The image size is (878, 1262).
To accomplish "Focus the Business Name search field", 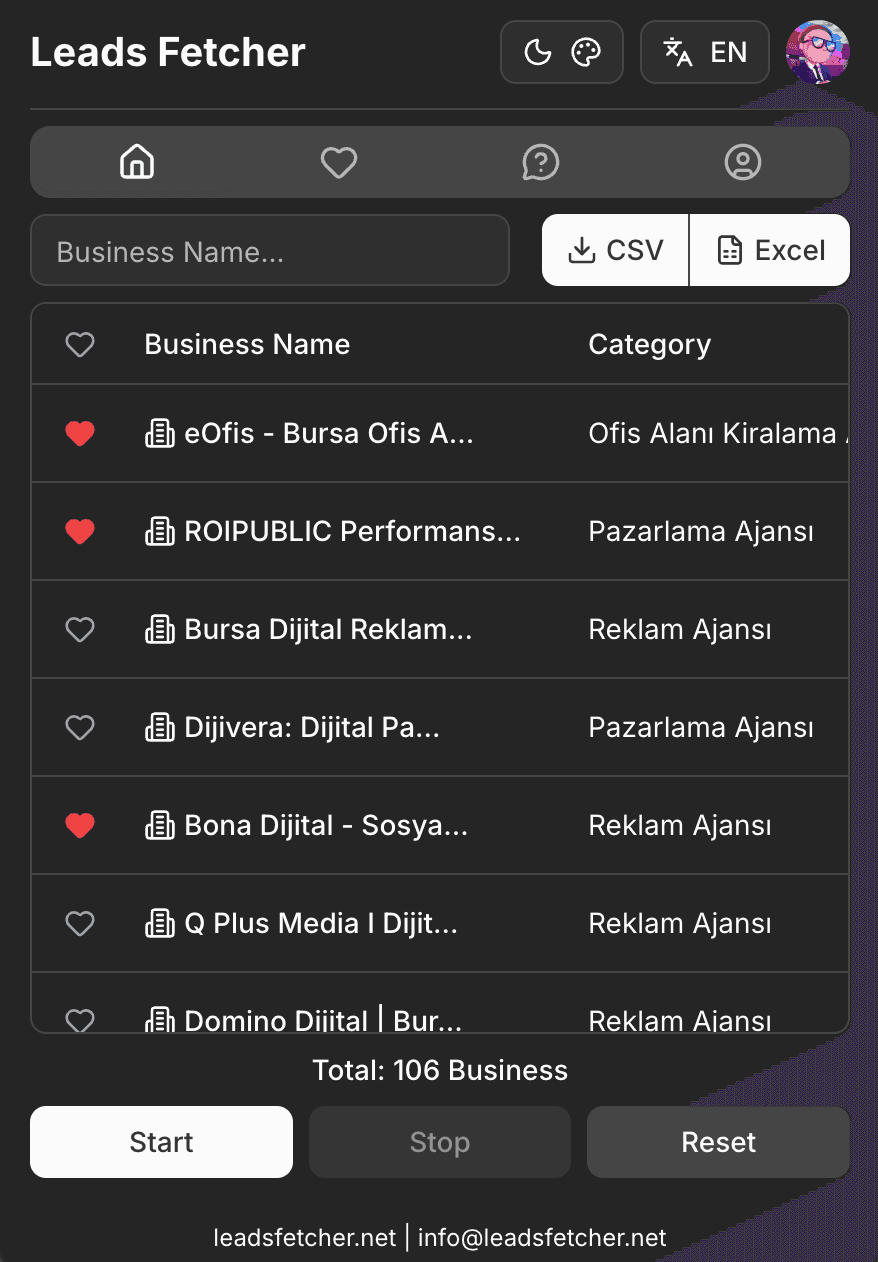I will pyautogui.click(x=270, y=251).
